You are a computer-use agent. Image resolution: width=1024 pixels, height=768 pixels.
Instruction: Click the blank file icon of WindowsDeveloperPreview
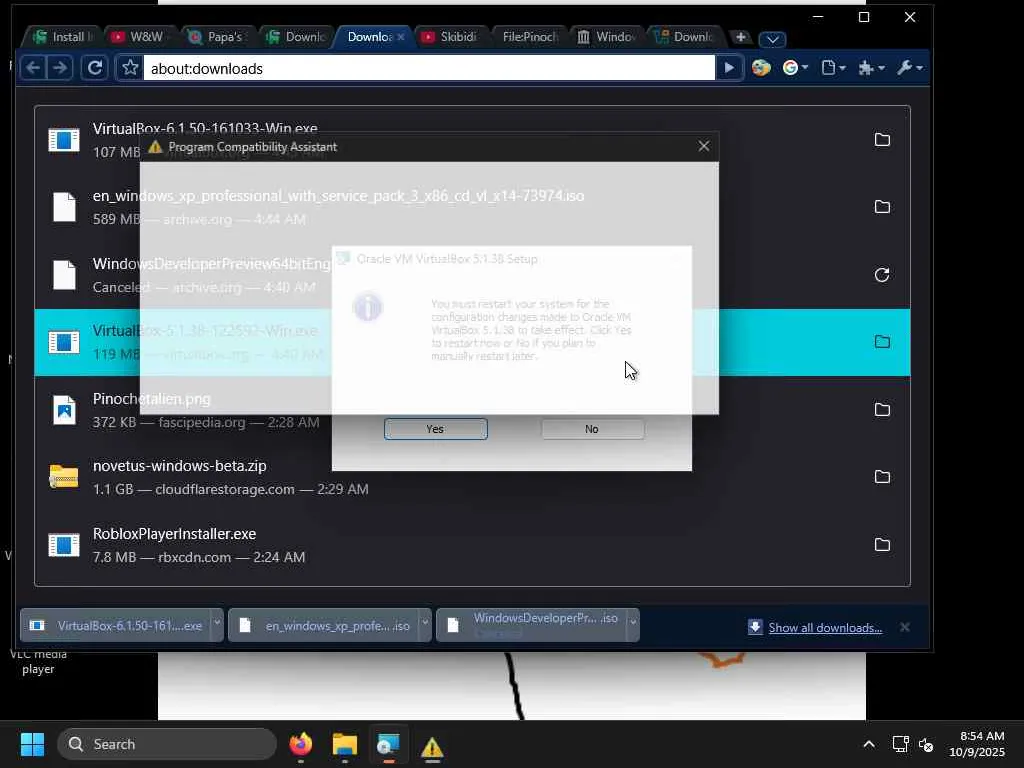pos(64,275)
